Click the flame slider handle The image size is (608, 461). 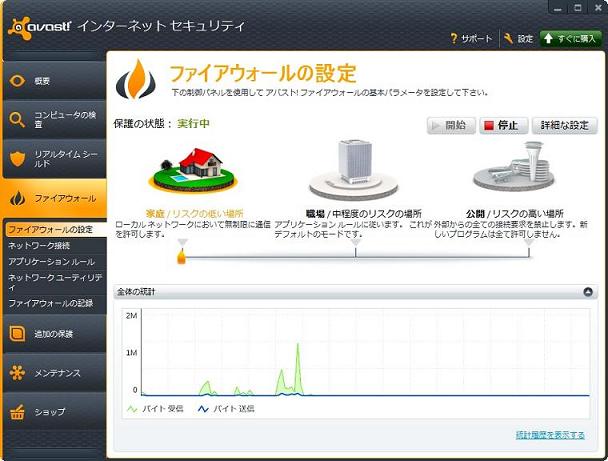181,256
